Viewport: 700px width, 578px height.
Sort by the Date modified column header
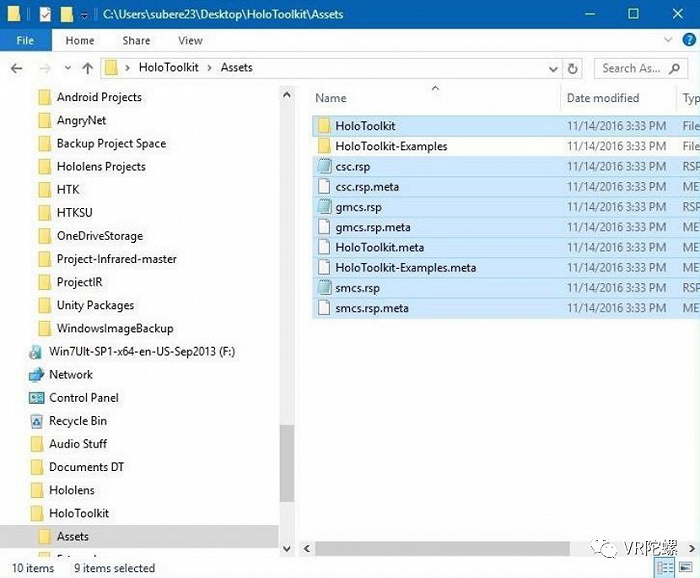coord(602,98)
